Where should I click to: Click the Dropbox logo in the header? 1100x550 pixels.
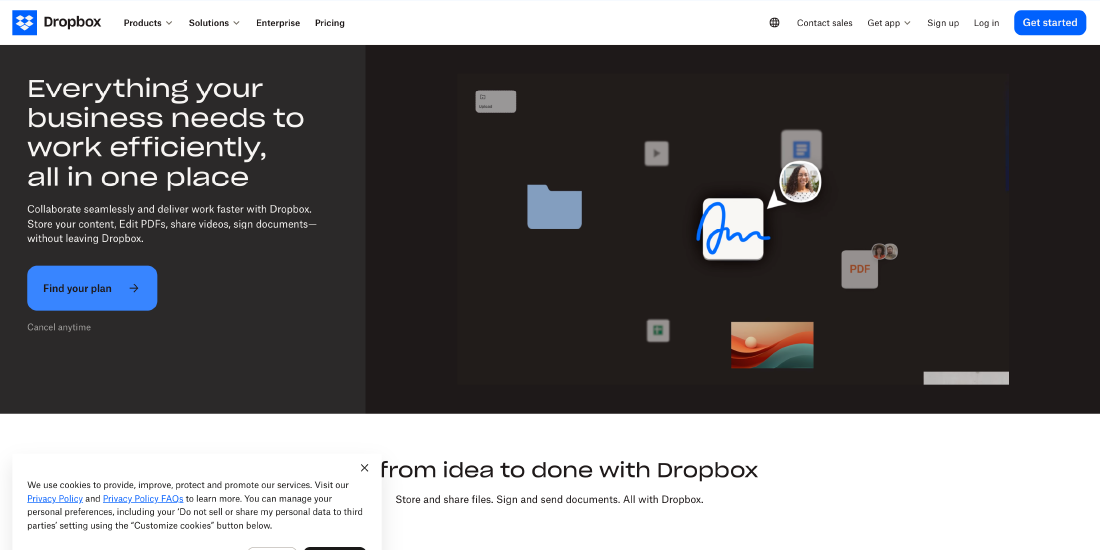click(x=57, y=22)
